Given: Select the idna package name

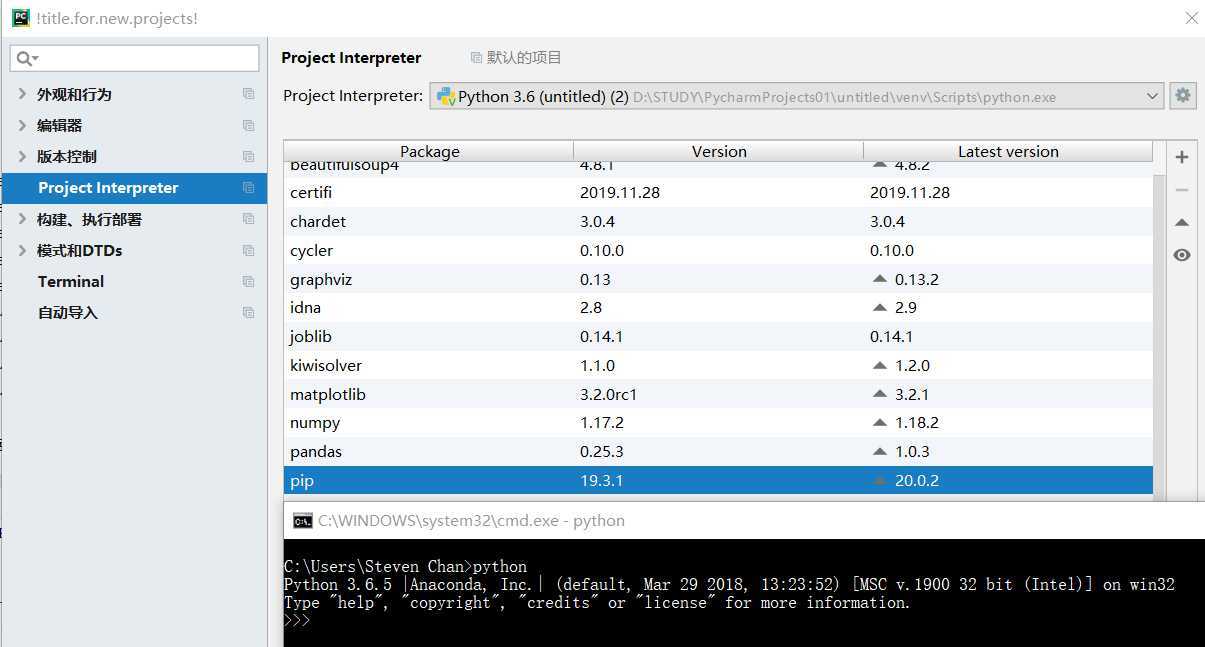Looking at the screenshot, I should 305,307.
